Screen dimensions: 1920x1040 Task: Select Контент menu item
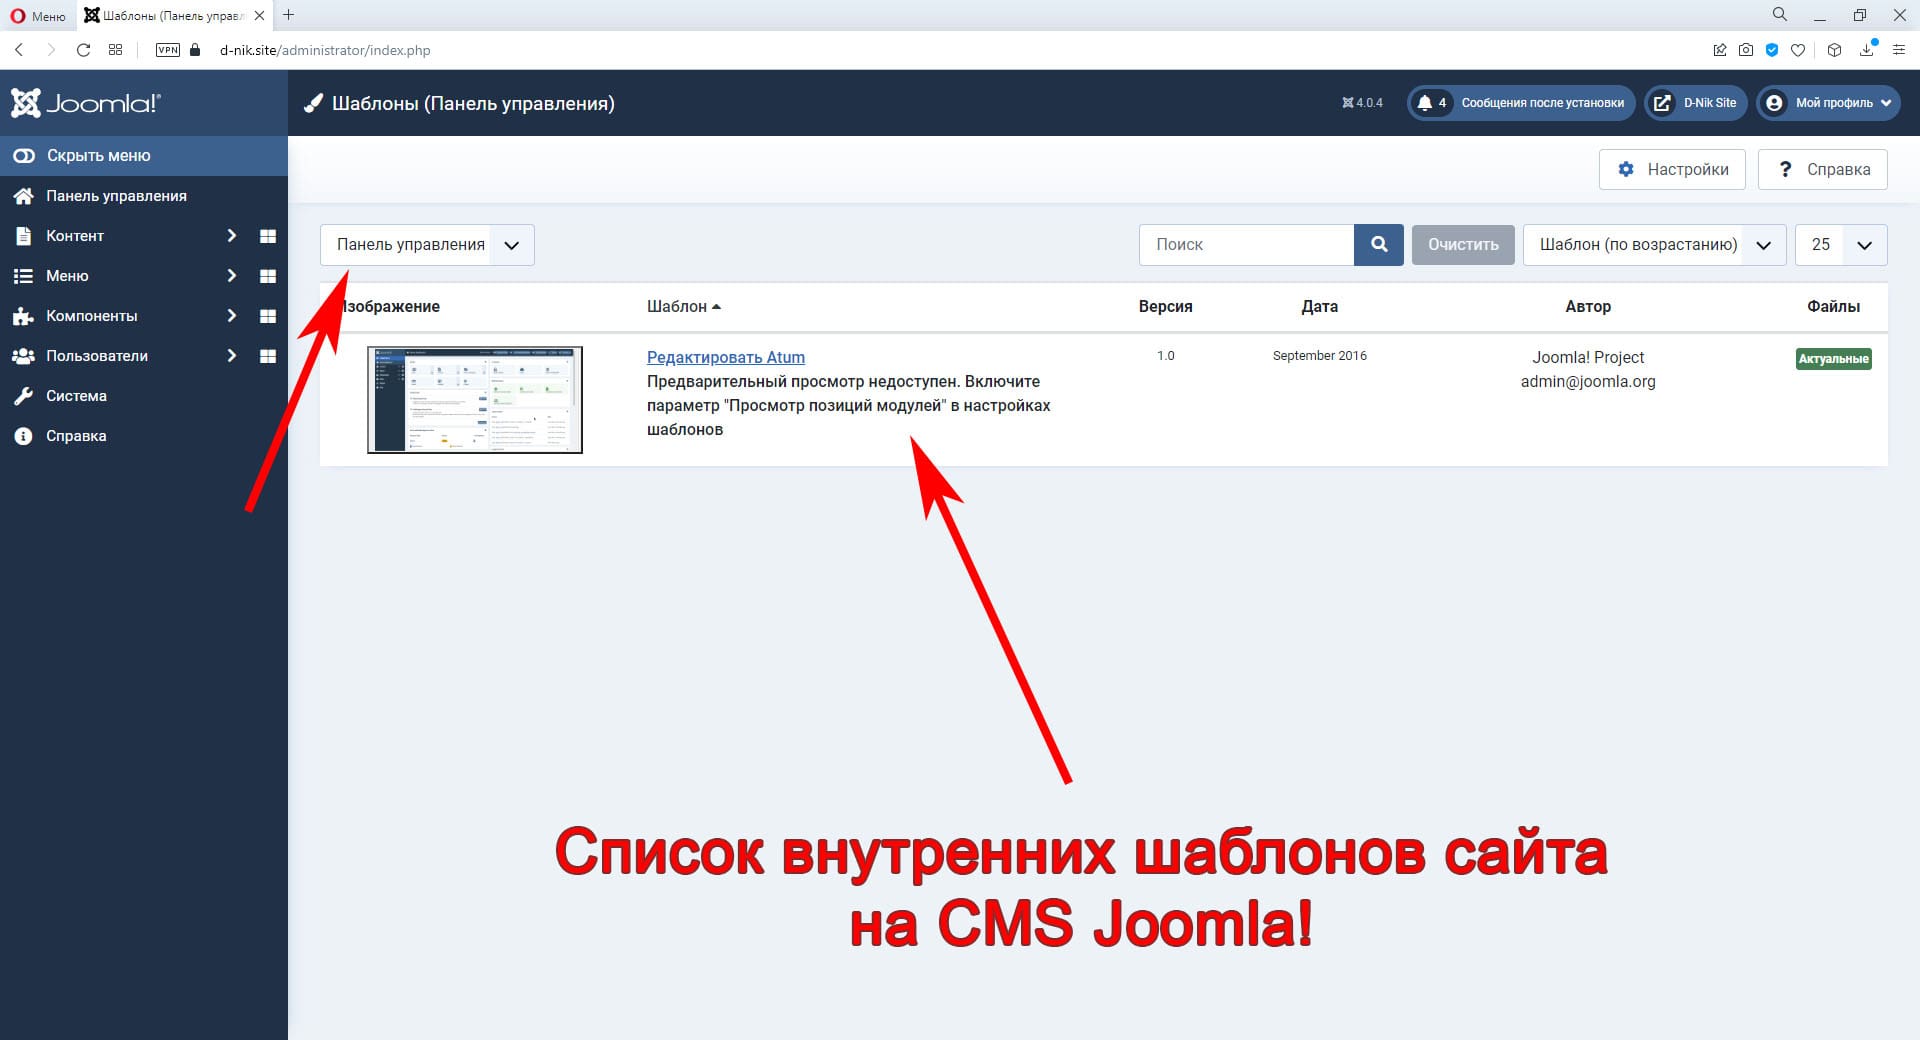pyautogui.click(x=75, y=236)
